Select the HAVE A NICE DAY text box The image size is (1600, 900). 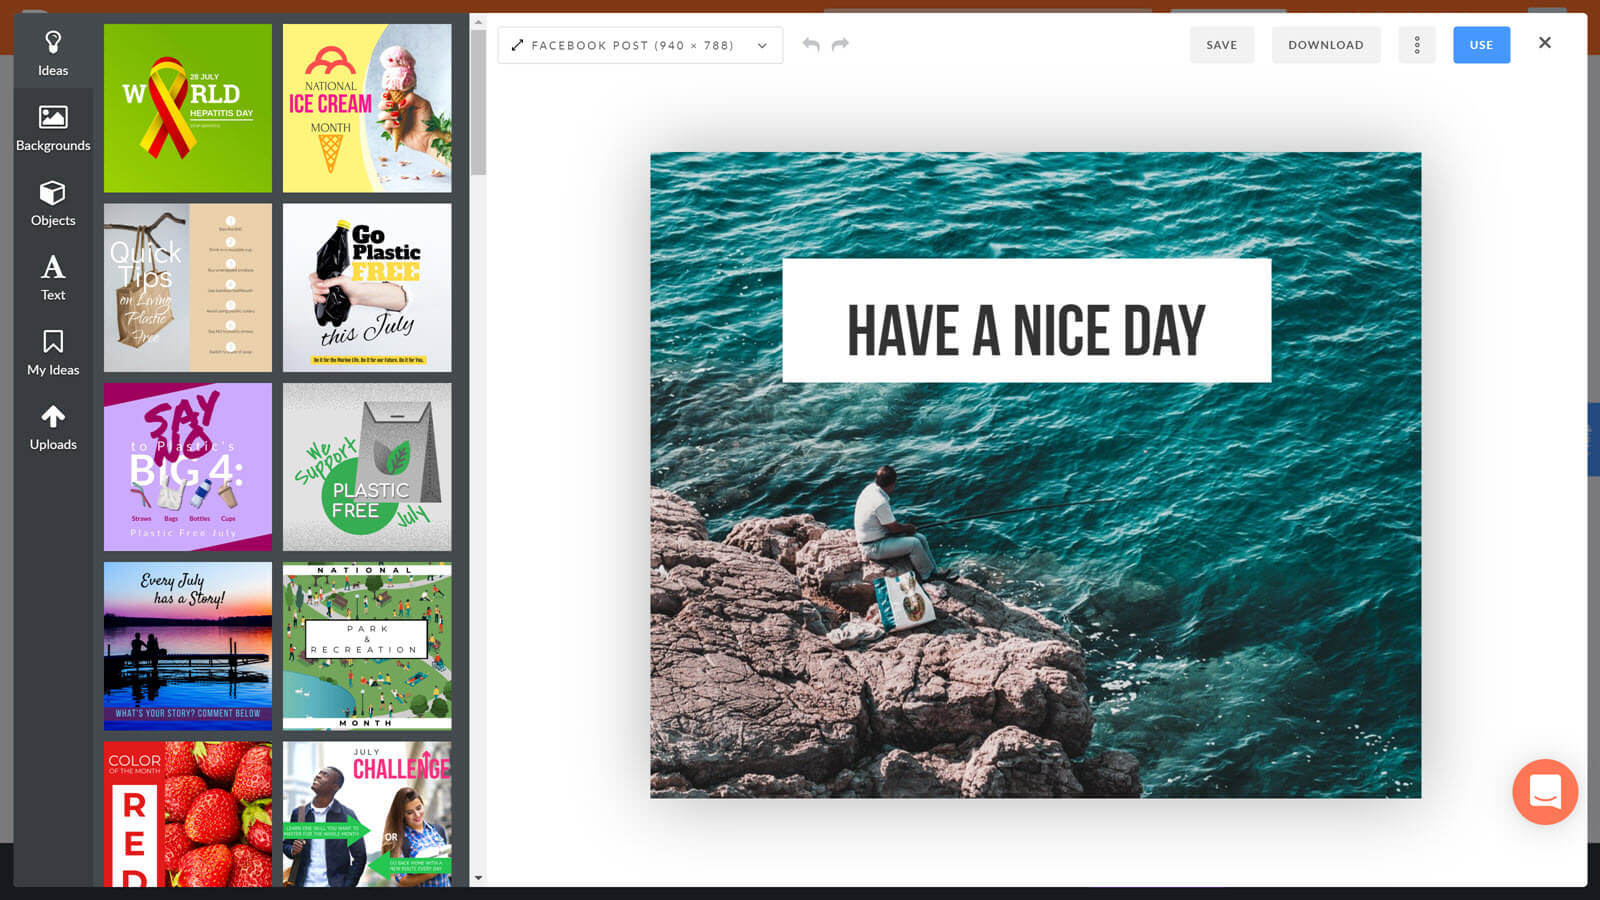[x=1026, y=321]
